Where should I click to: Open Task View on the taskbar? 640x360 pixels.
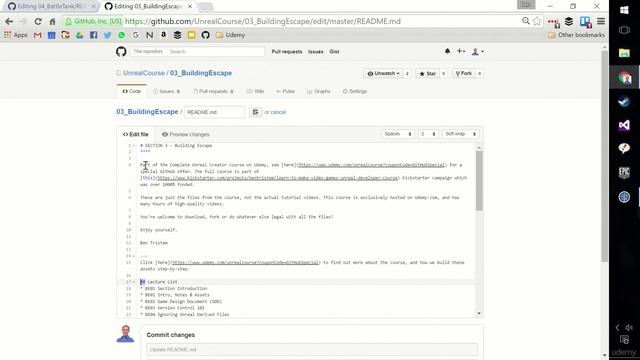(x=624, y=30)
